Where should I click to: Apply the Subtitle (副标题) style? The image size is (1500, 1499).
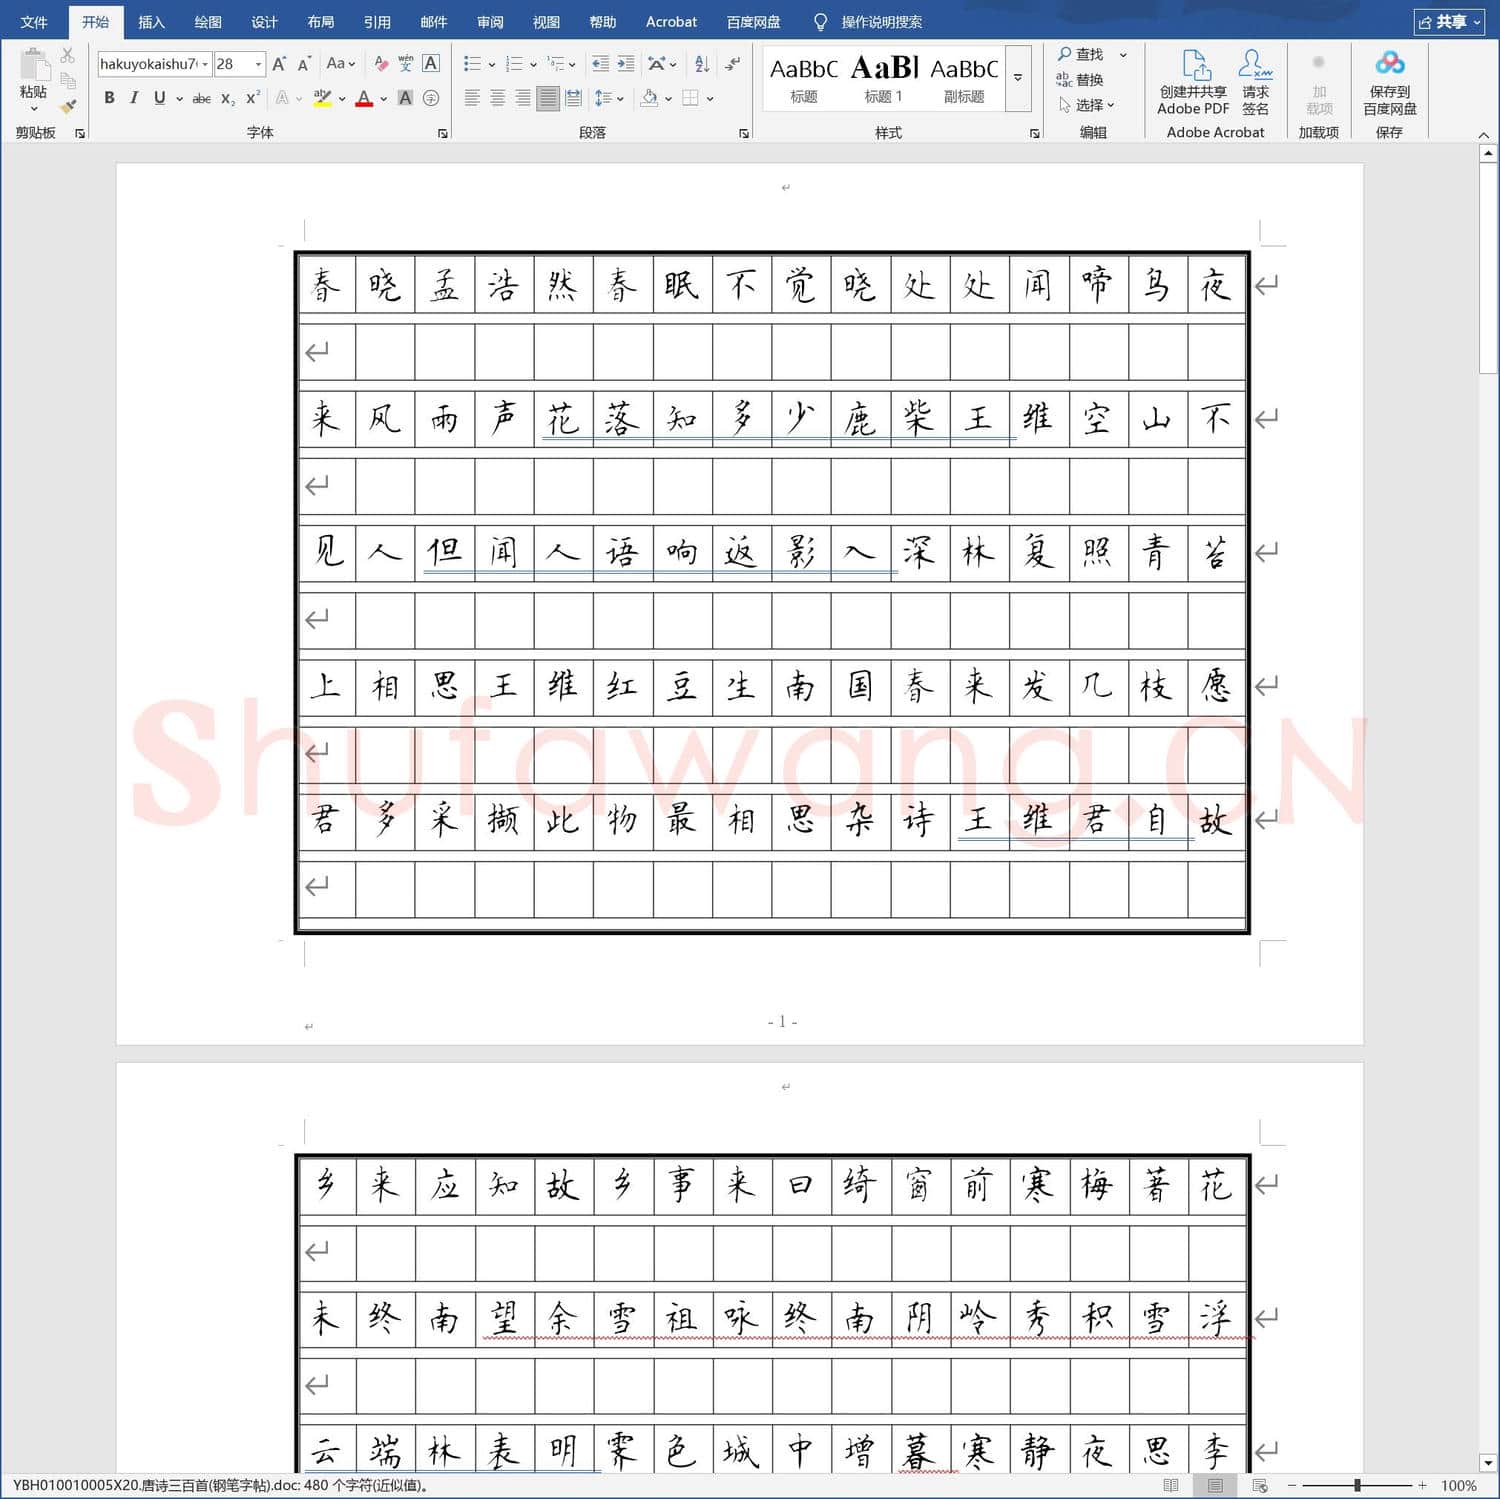click(x=964, y=78)
